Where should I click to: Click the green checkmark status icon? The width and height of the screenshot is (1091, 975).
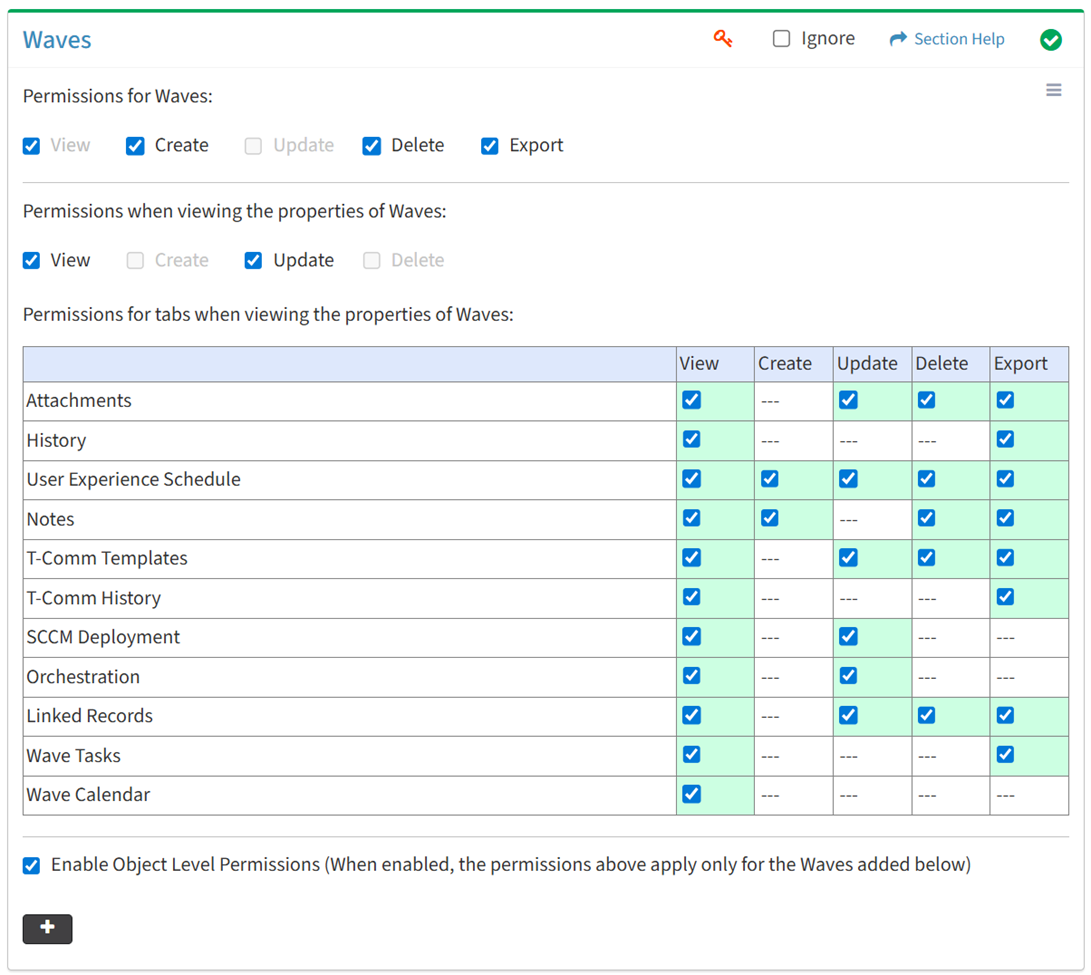(1050, 40)
